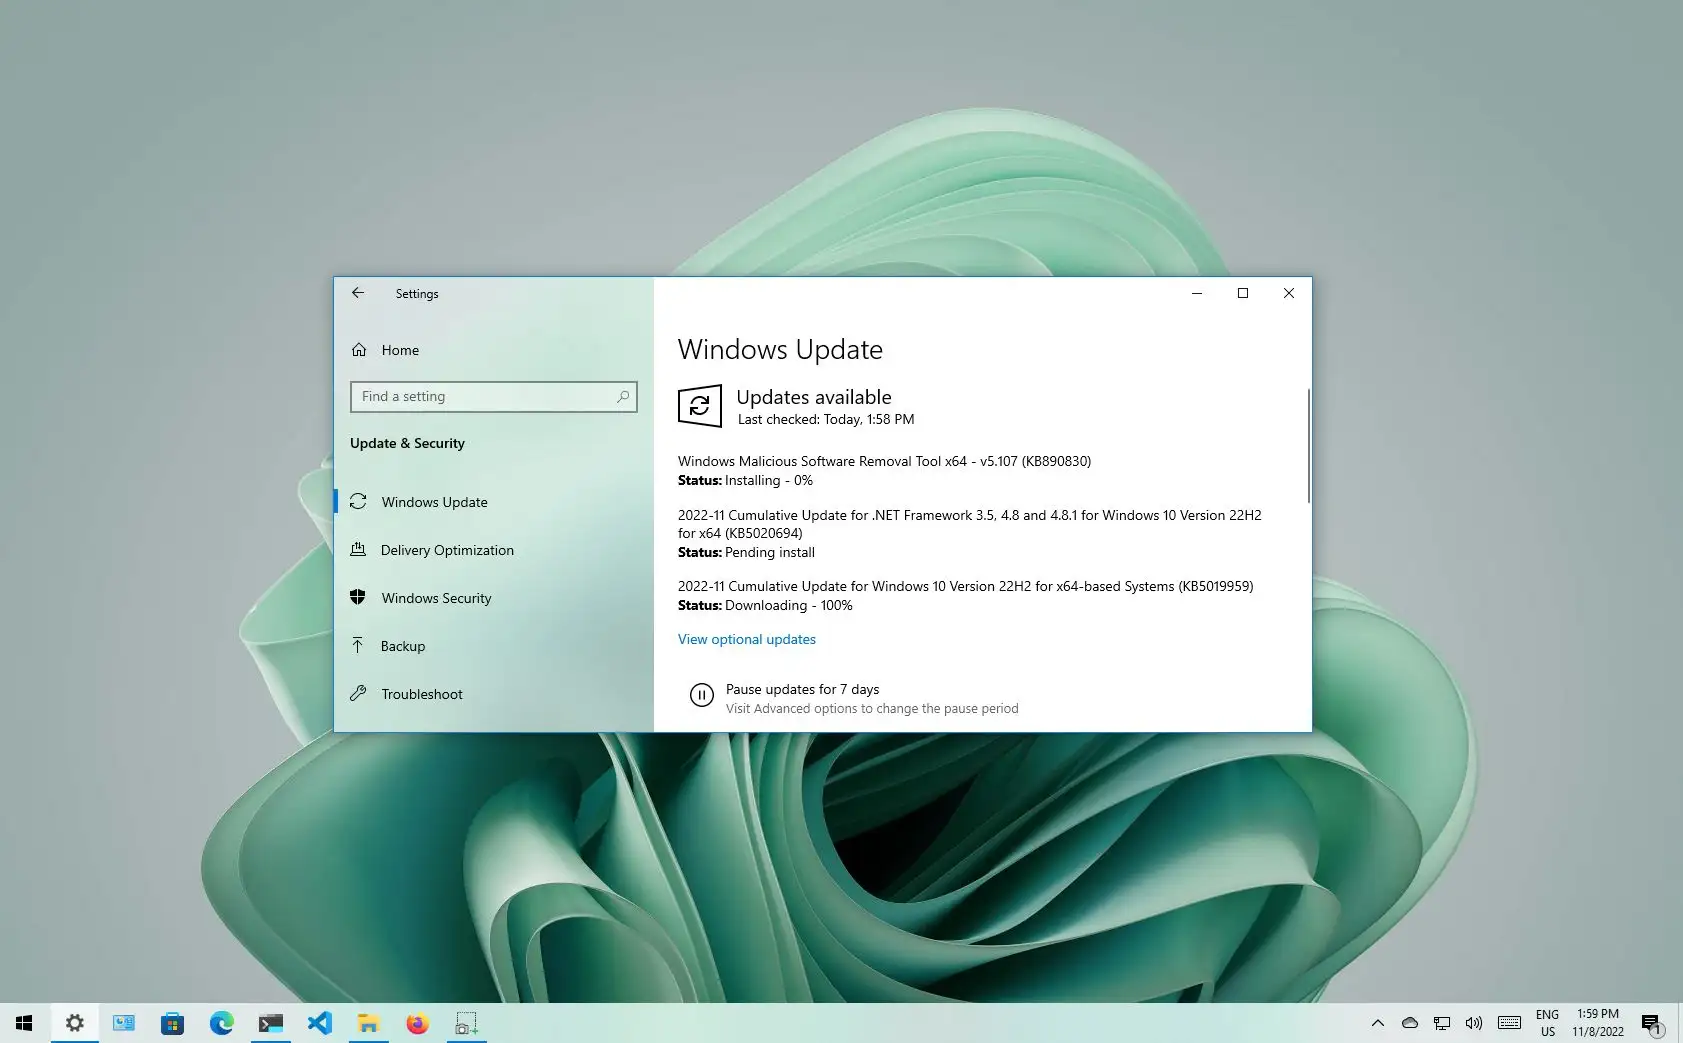Click the 'Downloading - 100%' status line
The width and height of the screenshot is (1683, 1043).
coord(765,605)
